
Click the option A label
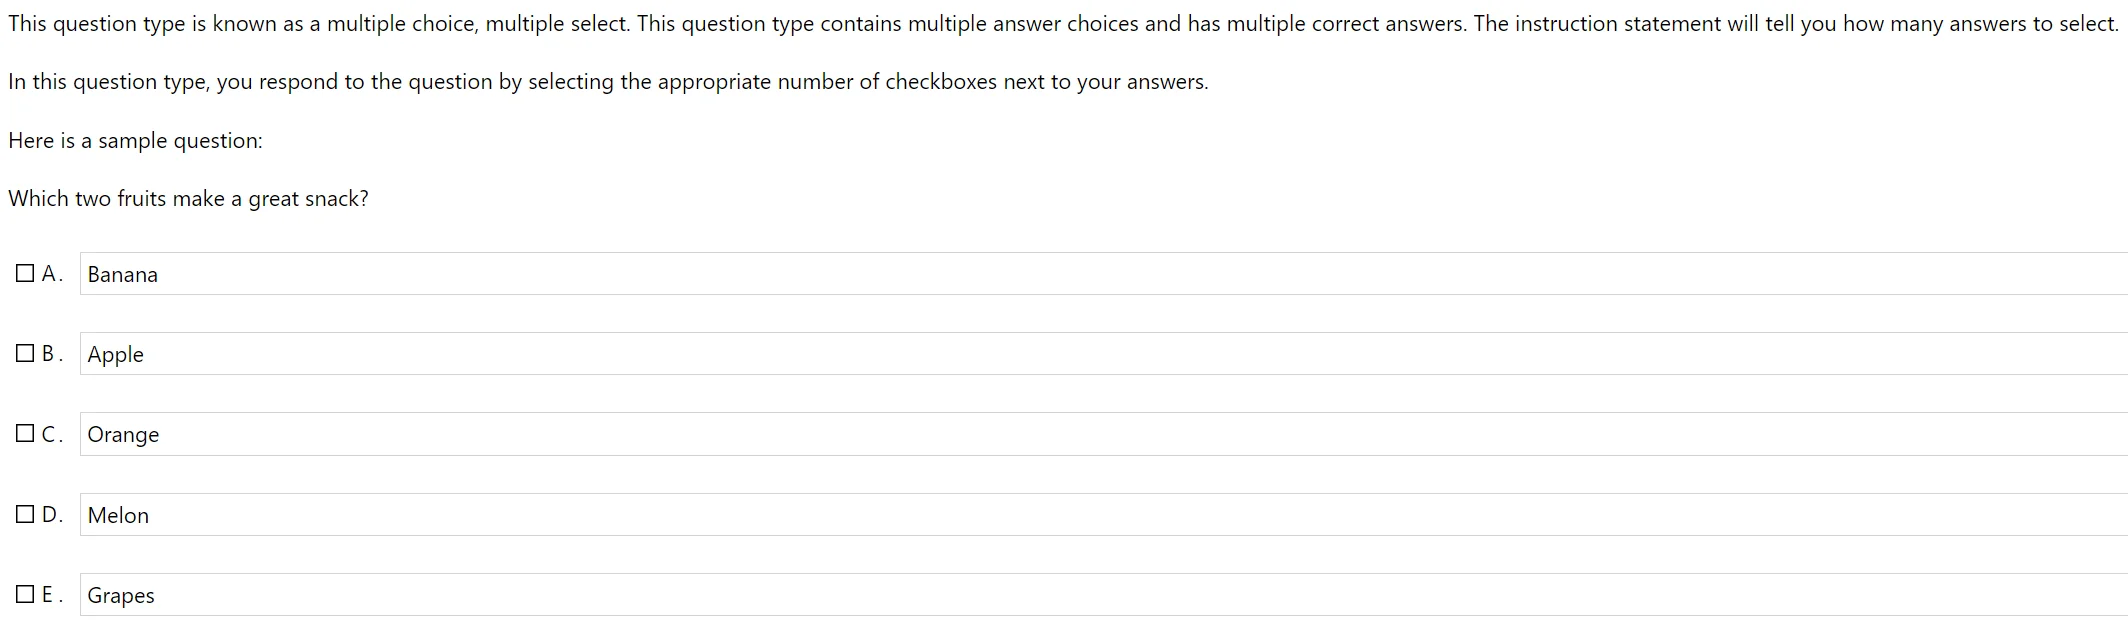tap(51, 271)
